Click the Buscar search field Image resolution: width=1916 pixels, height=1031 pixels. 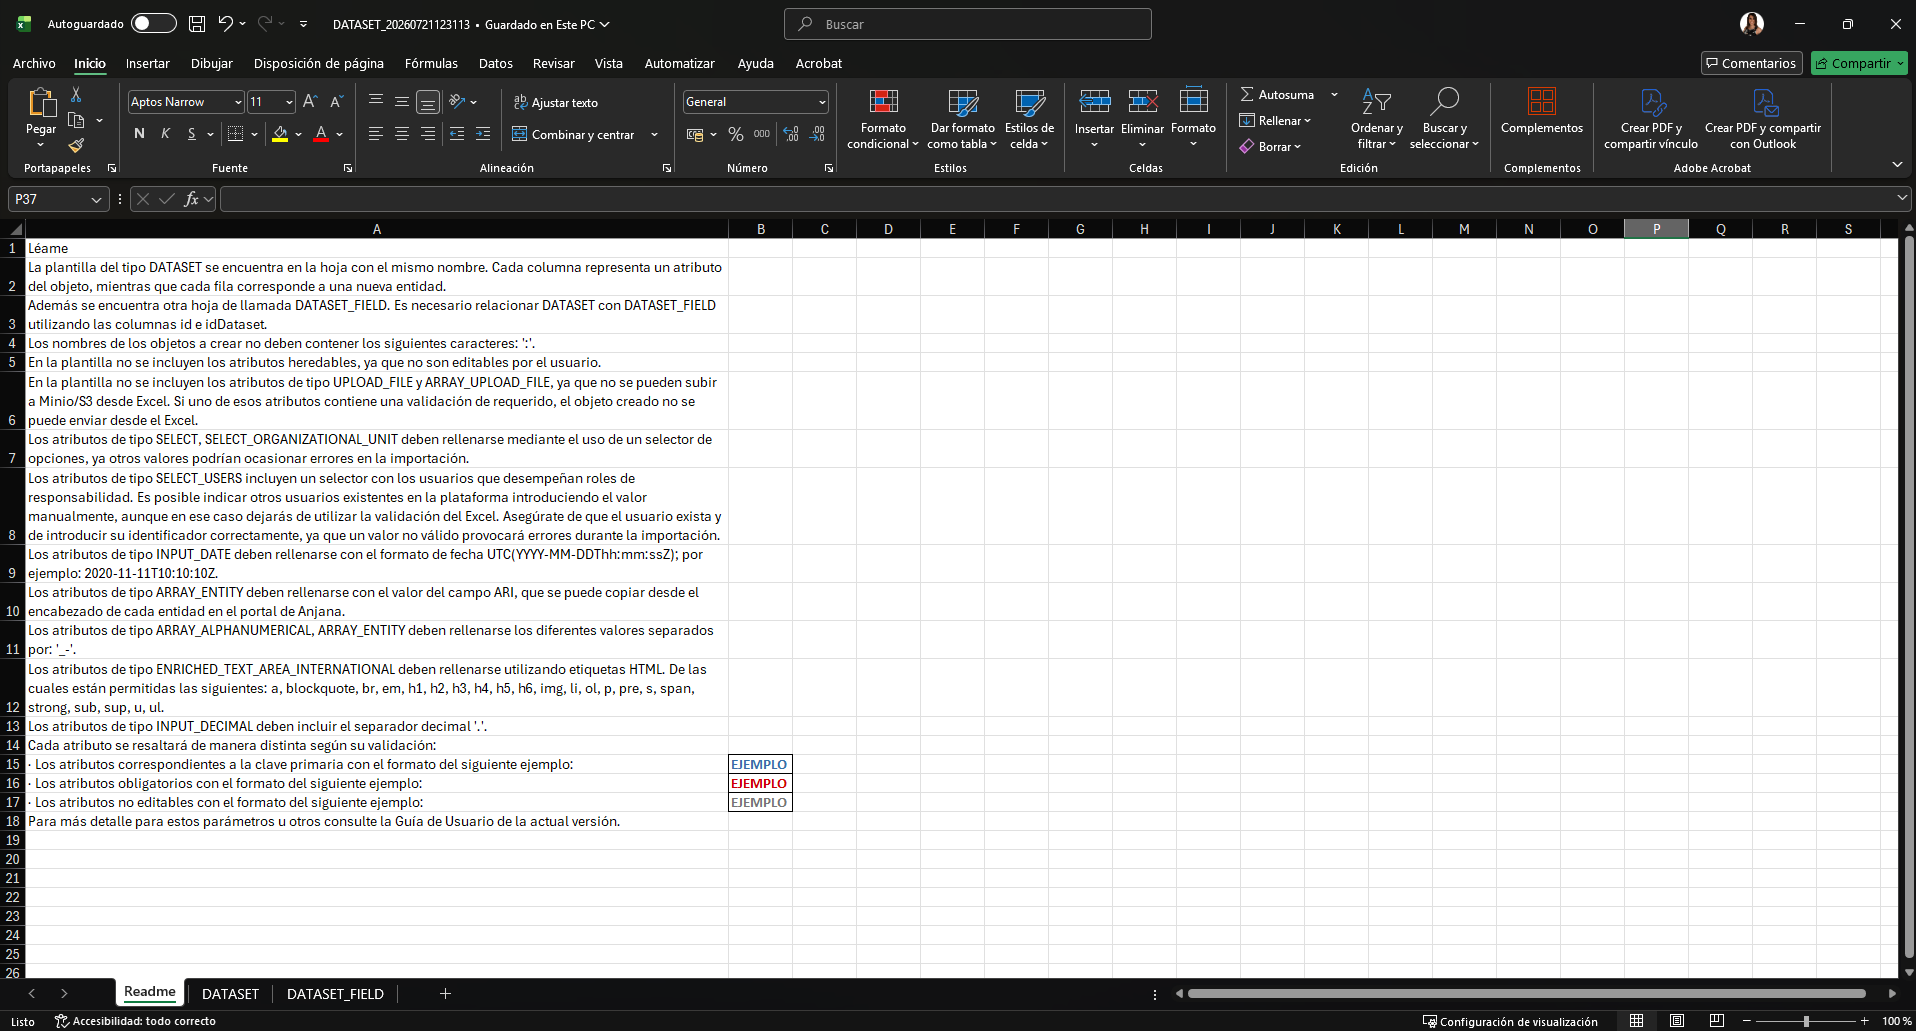pyautogui.click(x=968, y=24)
